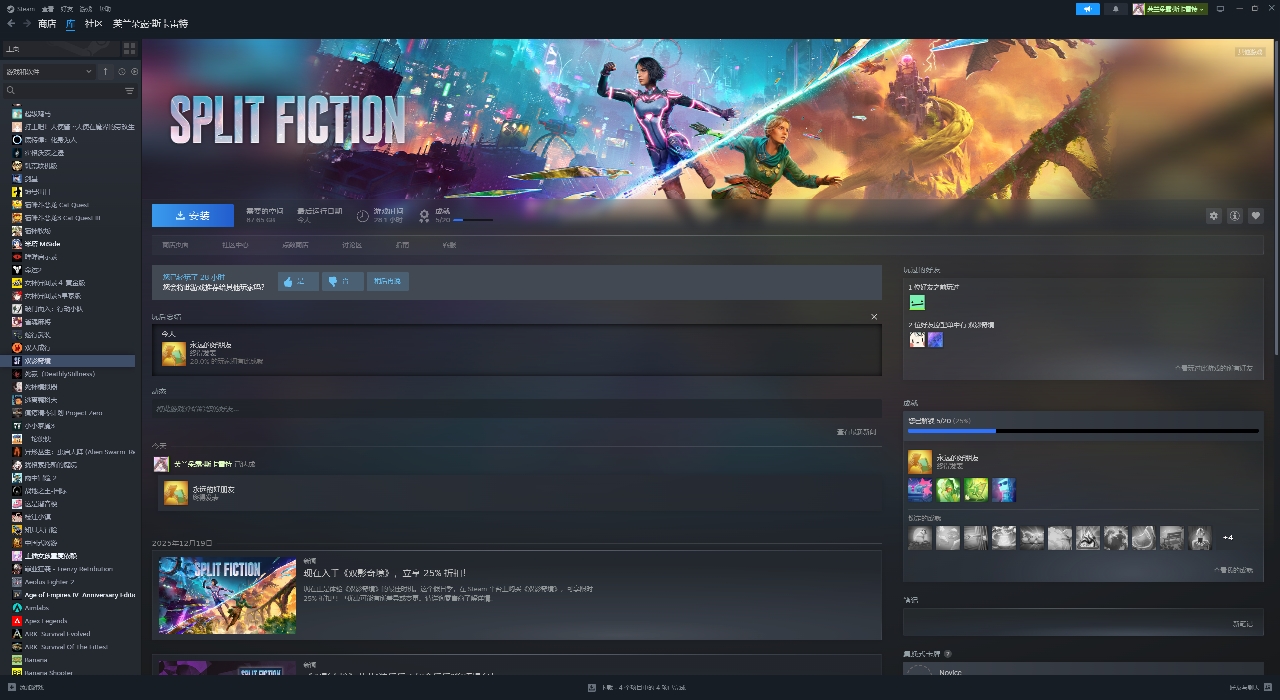This screenshot has width=1280, height=700.
Task: Click the Alien Swarm game entry icon
Action: point(17,452)
